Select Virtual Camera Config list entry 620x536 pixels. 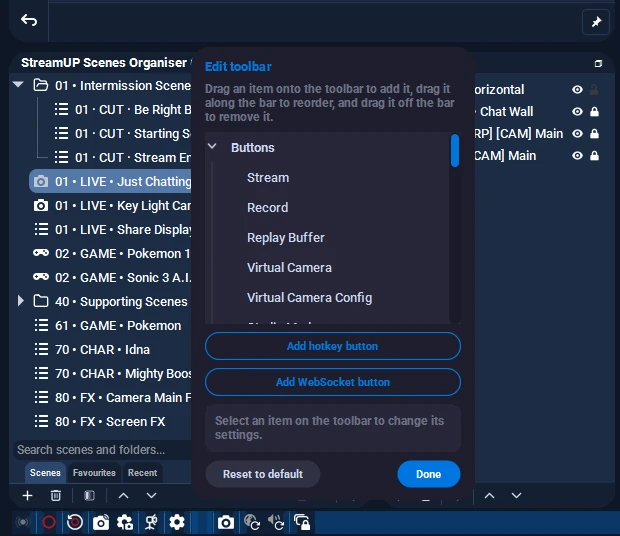pos(310,298)
